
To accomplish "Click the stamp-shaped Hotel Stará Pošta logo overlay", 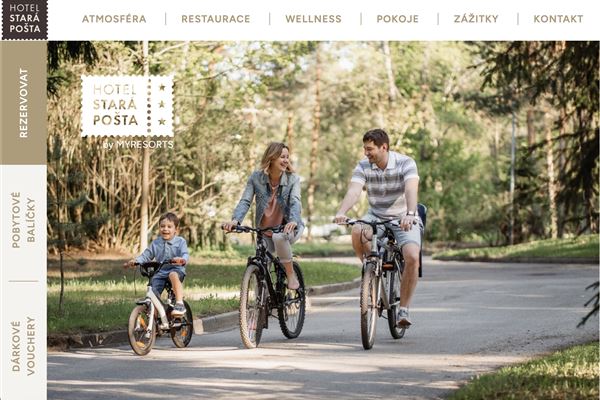I will 127,106.
